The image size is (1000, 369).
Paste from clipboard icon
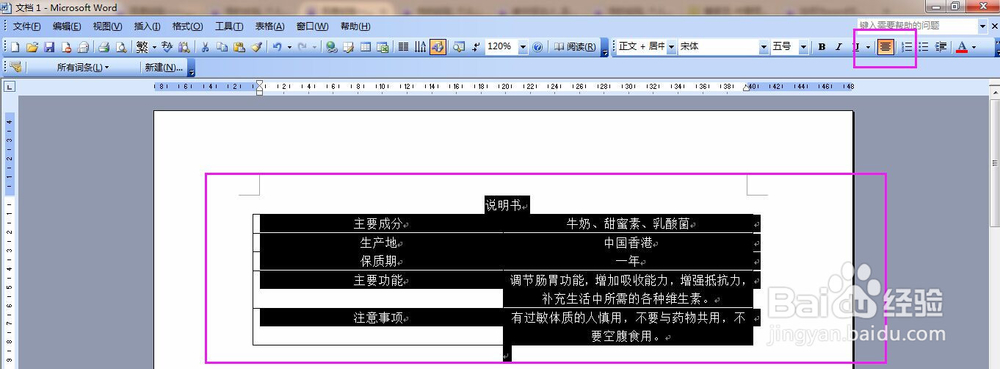click(239, 47)
